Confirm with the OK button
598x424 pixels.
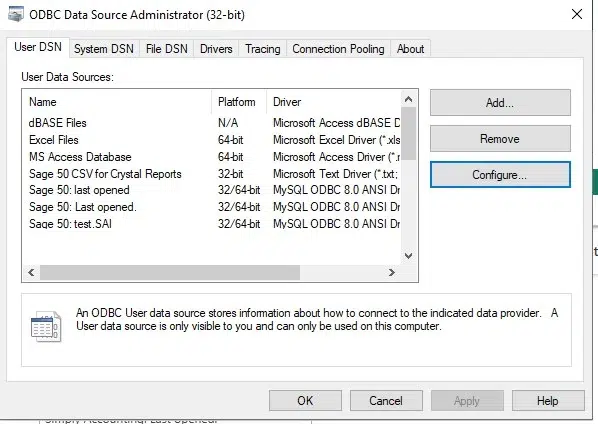click(305, 401)
